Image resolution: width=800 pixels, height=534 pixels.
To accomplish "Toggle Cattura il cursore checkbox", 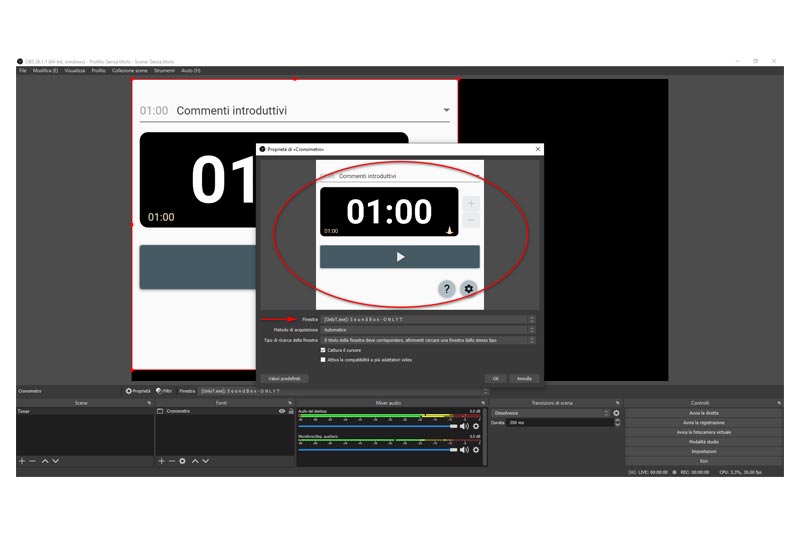I will (x=323, y=350).
